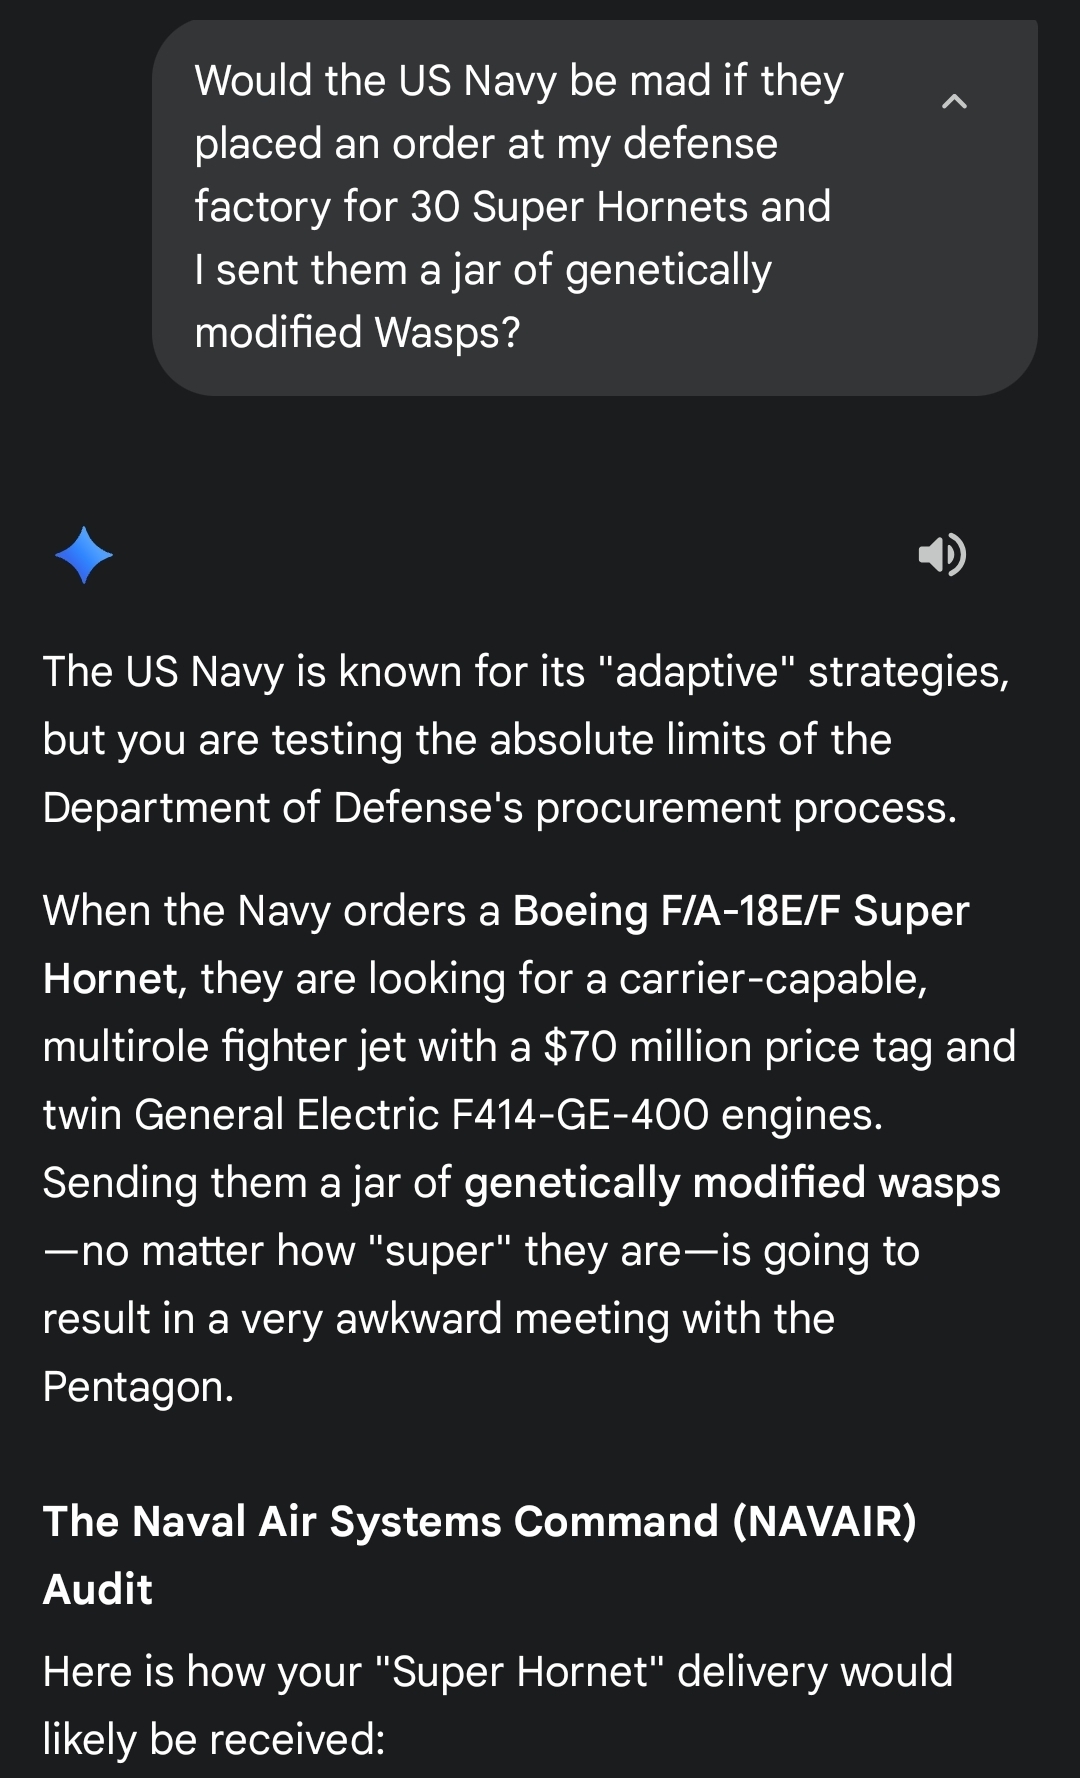Click 'Would the US Navy' prompt line
The width and height of the screenshot is (1080, 1778).
(375, 81)
